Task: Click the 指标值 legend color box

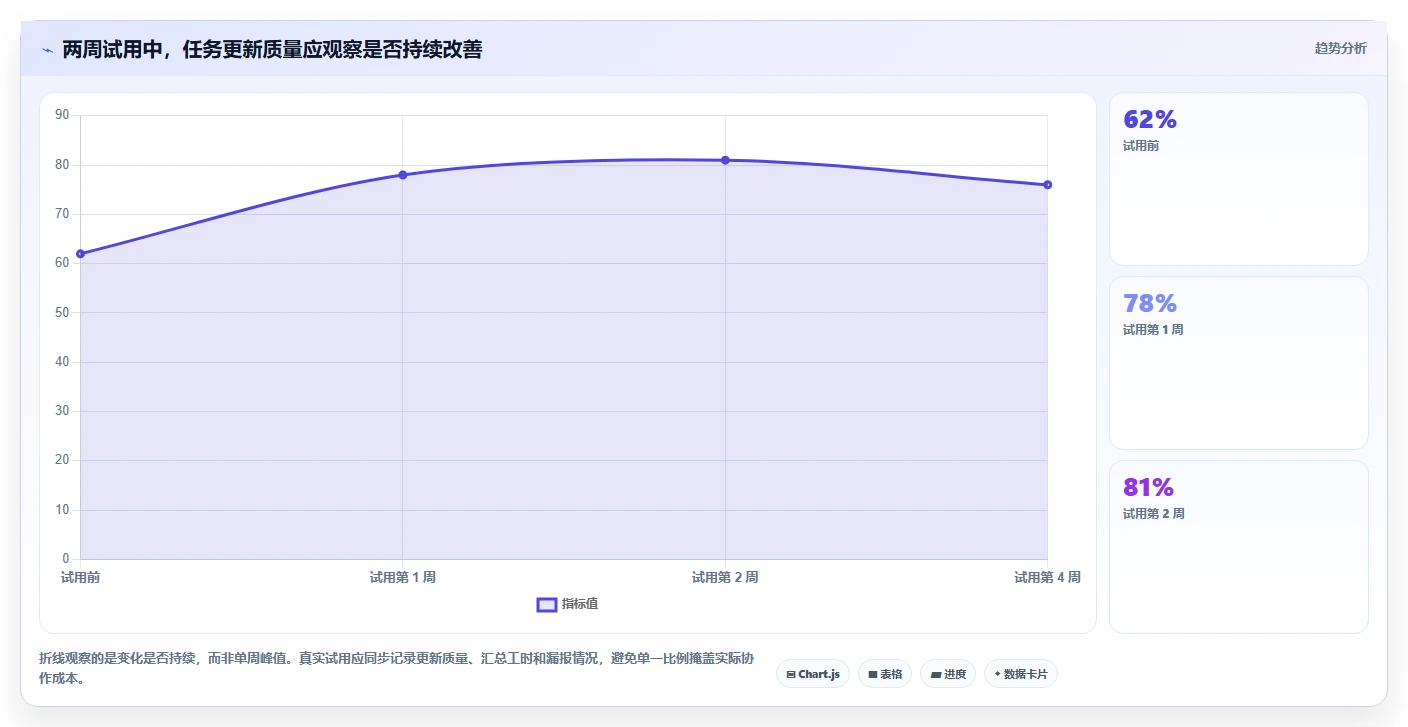Action: tap(547, 604)
